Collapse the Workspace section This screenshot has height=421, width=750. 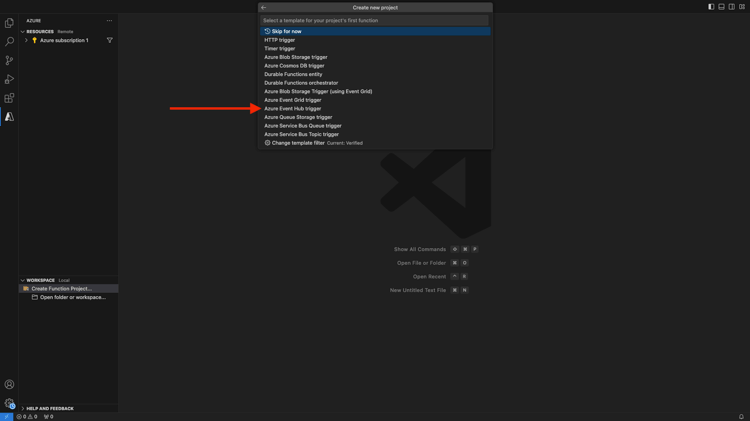22,280
